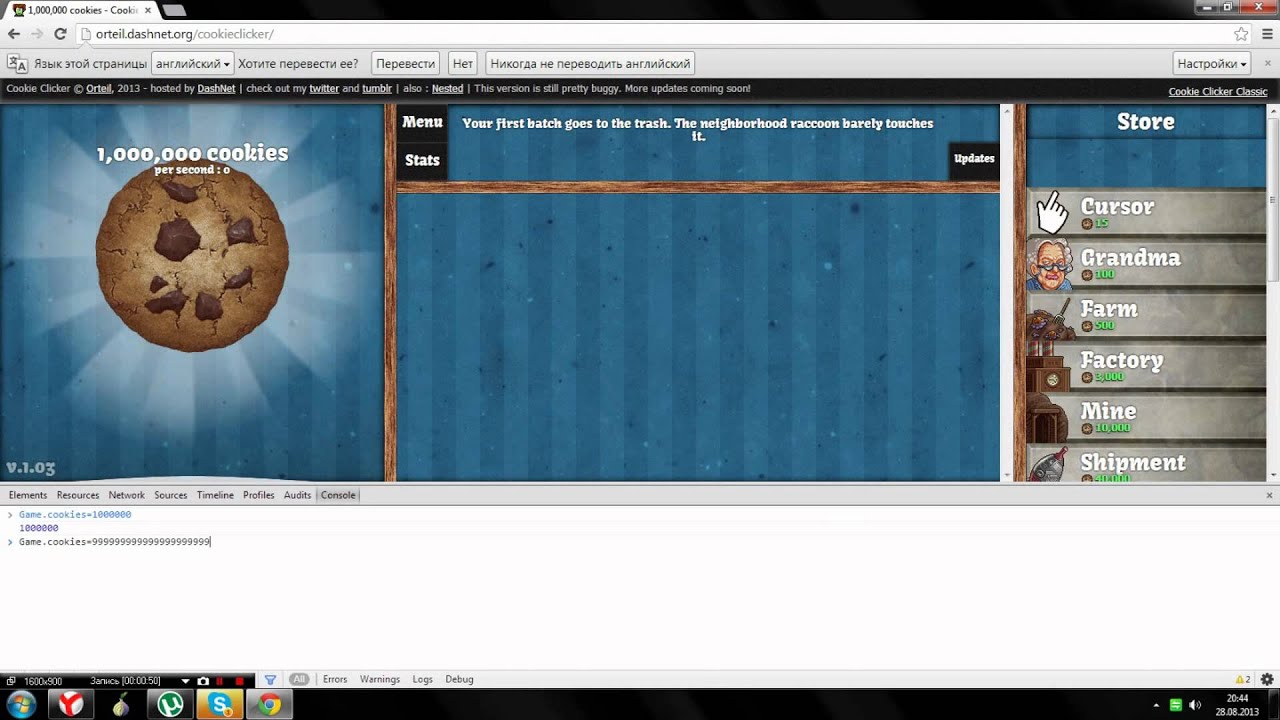Open the Sources tab in DevTools

pos(171,495)
